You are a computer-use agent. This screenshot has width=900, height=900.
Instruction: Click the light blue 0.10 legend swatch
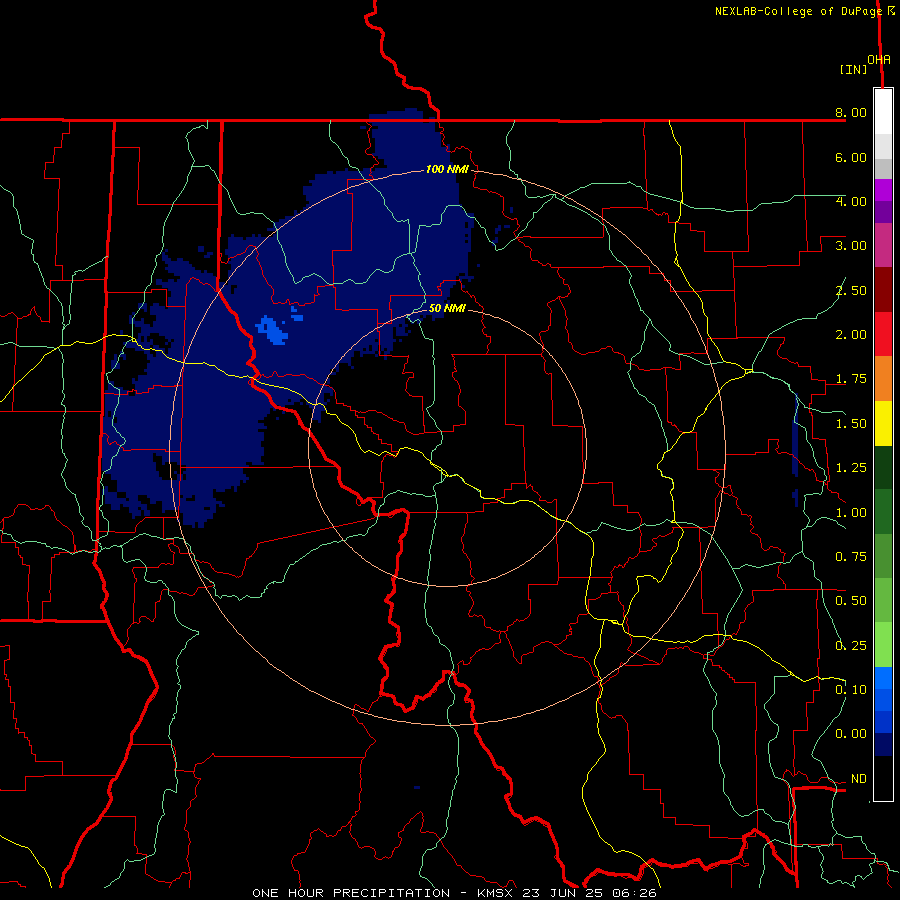click(x=883, y=678)
